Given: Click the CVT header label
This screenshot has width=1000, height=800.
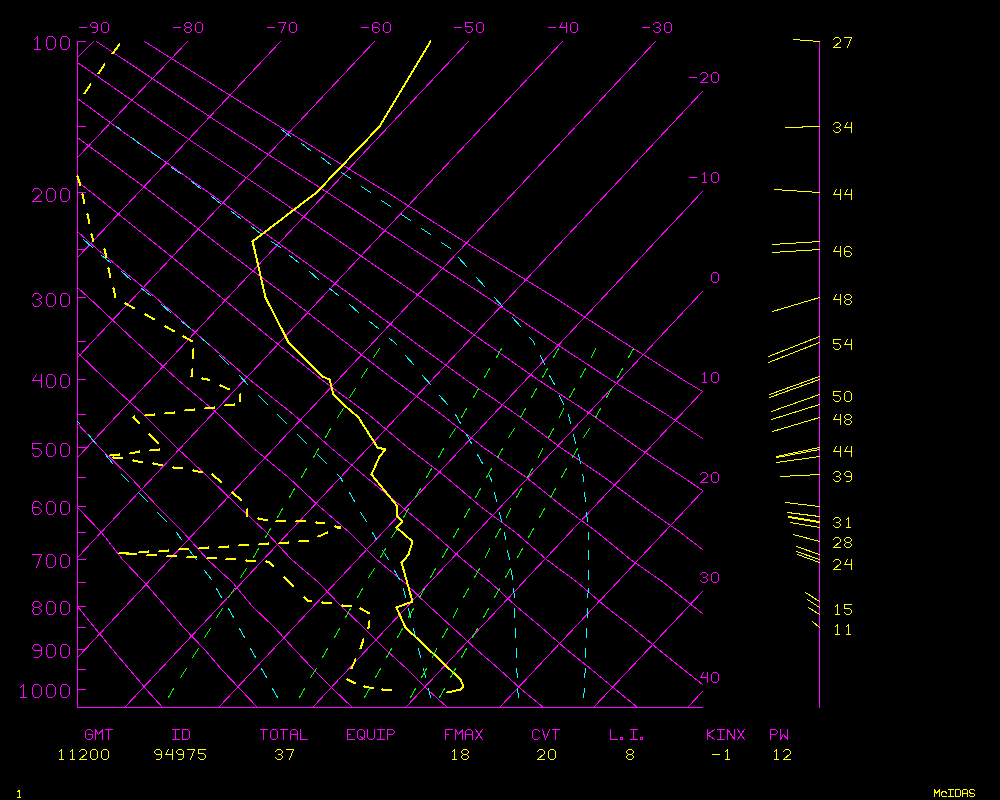Looking at the screenshot, I should [x=546, y=735].
